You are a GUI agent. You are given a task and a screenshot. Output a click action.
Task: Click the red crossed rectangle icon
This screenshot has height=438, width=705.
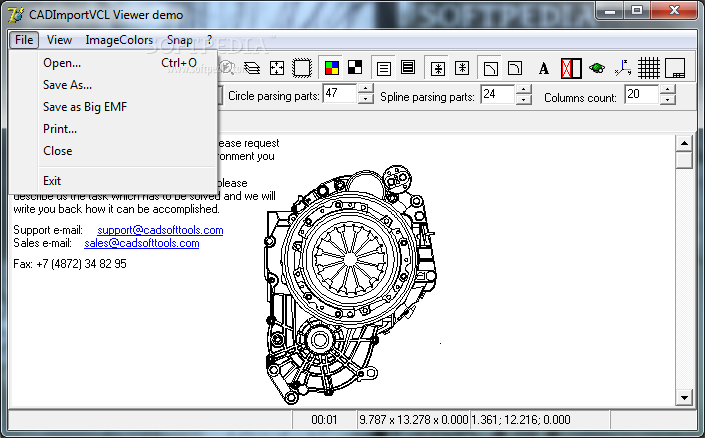click(x=570, y=68)
